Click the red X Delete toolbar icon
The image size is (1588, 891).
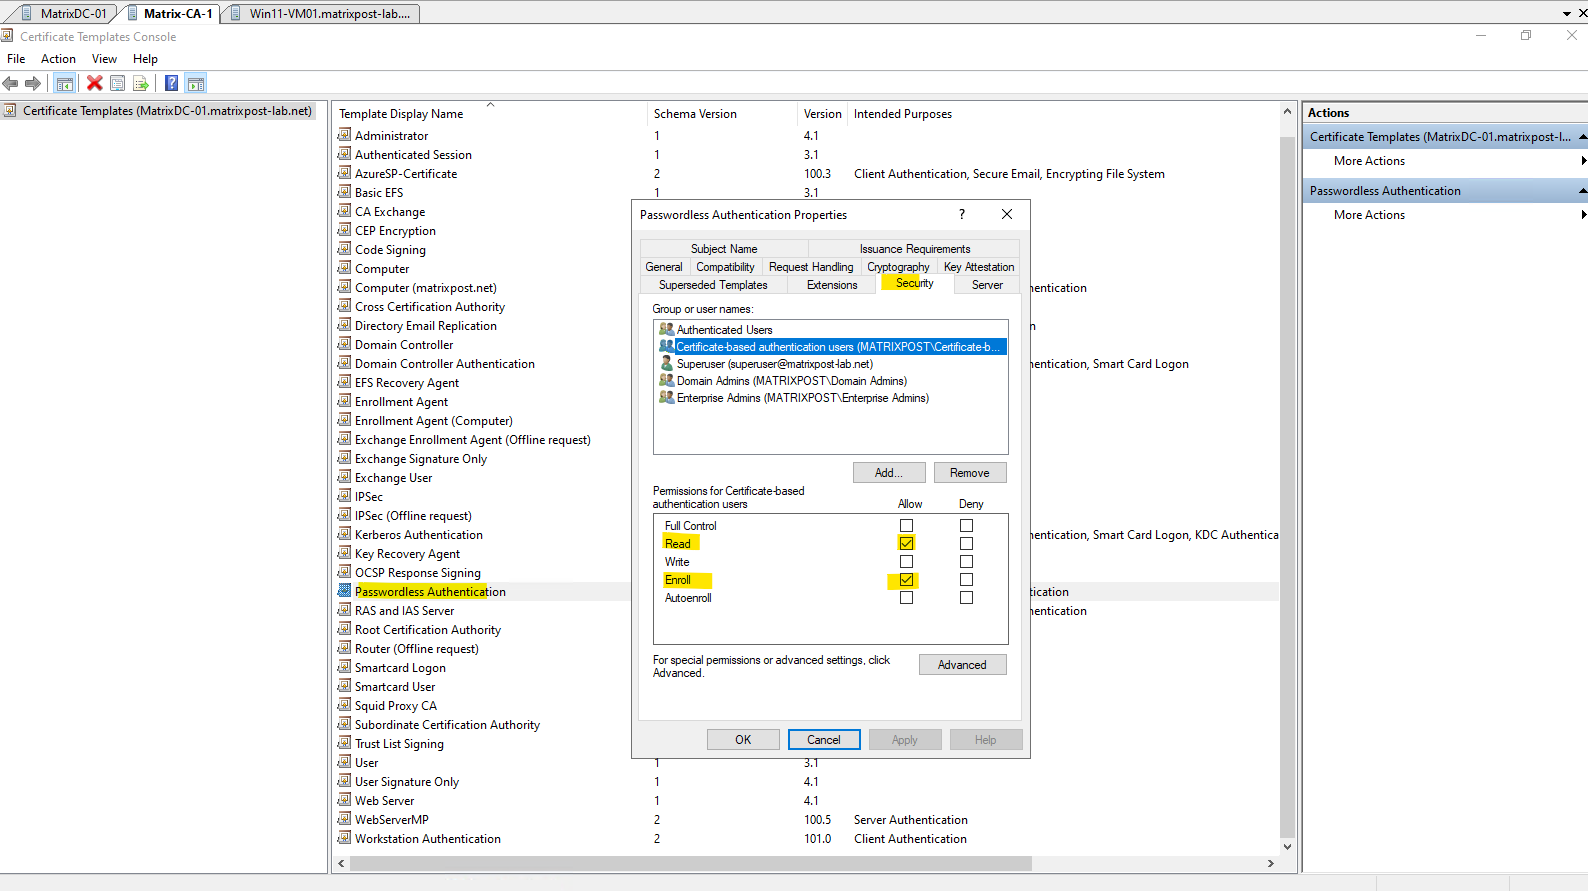click(x=95, y=83)
